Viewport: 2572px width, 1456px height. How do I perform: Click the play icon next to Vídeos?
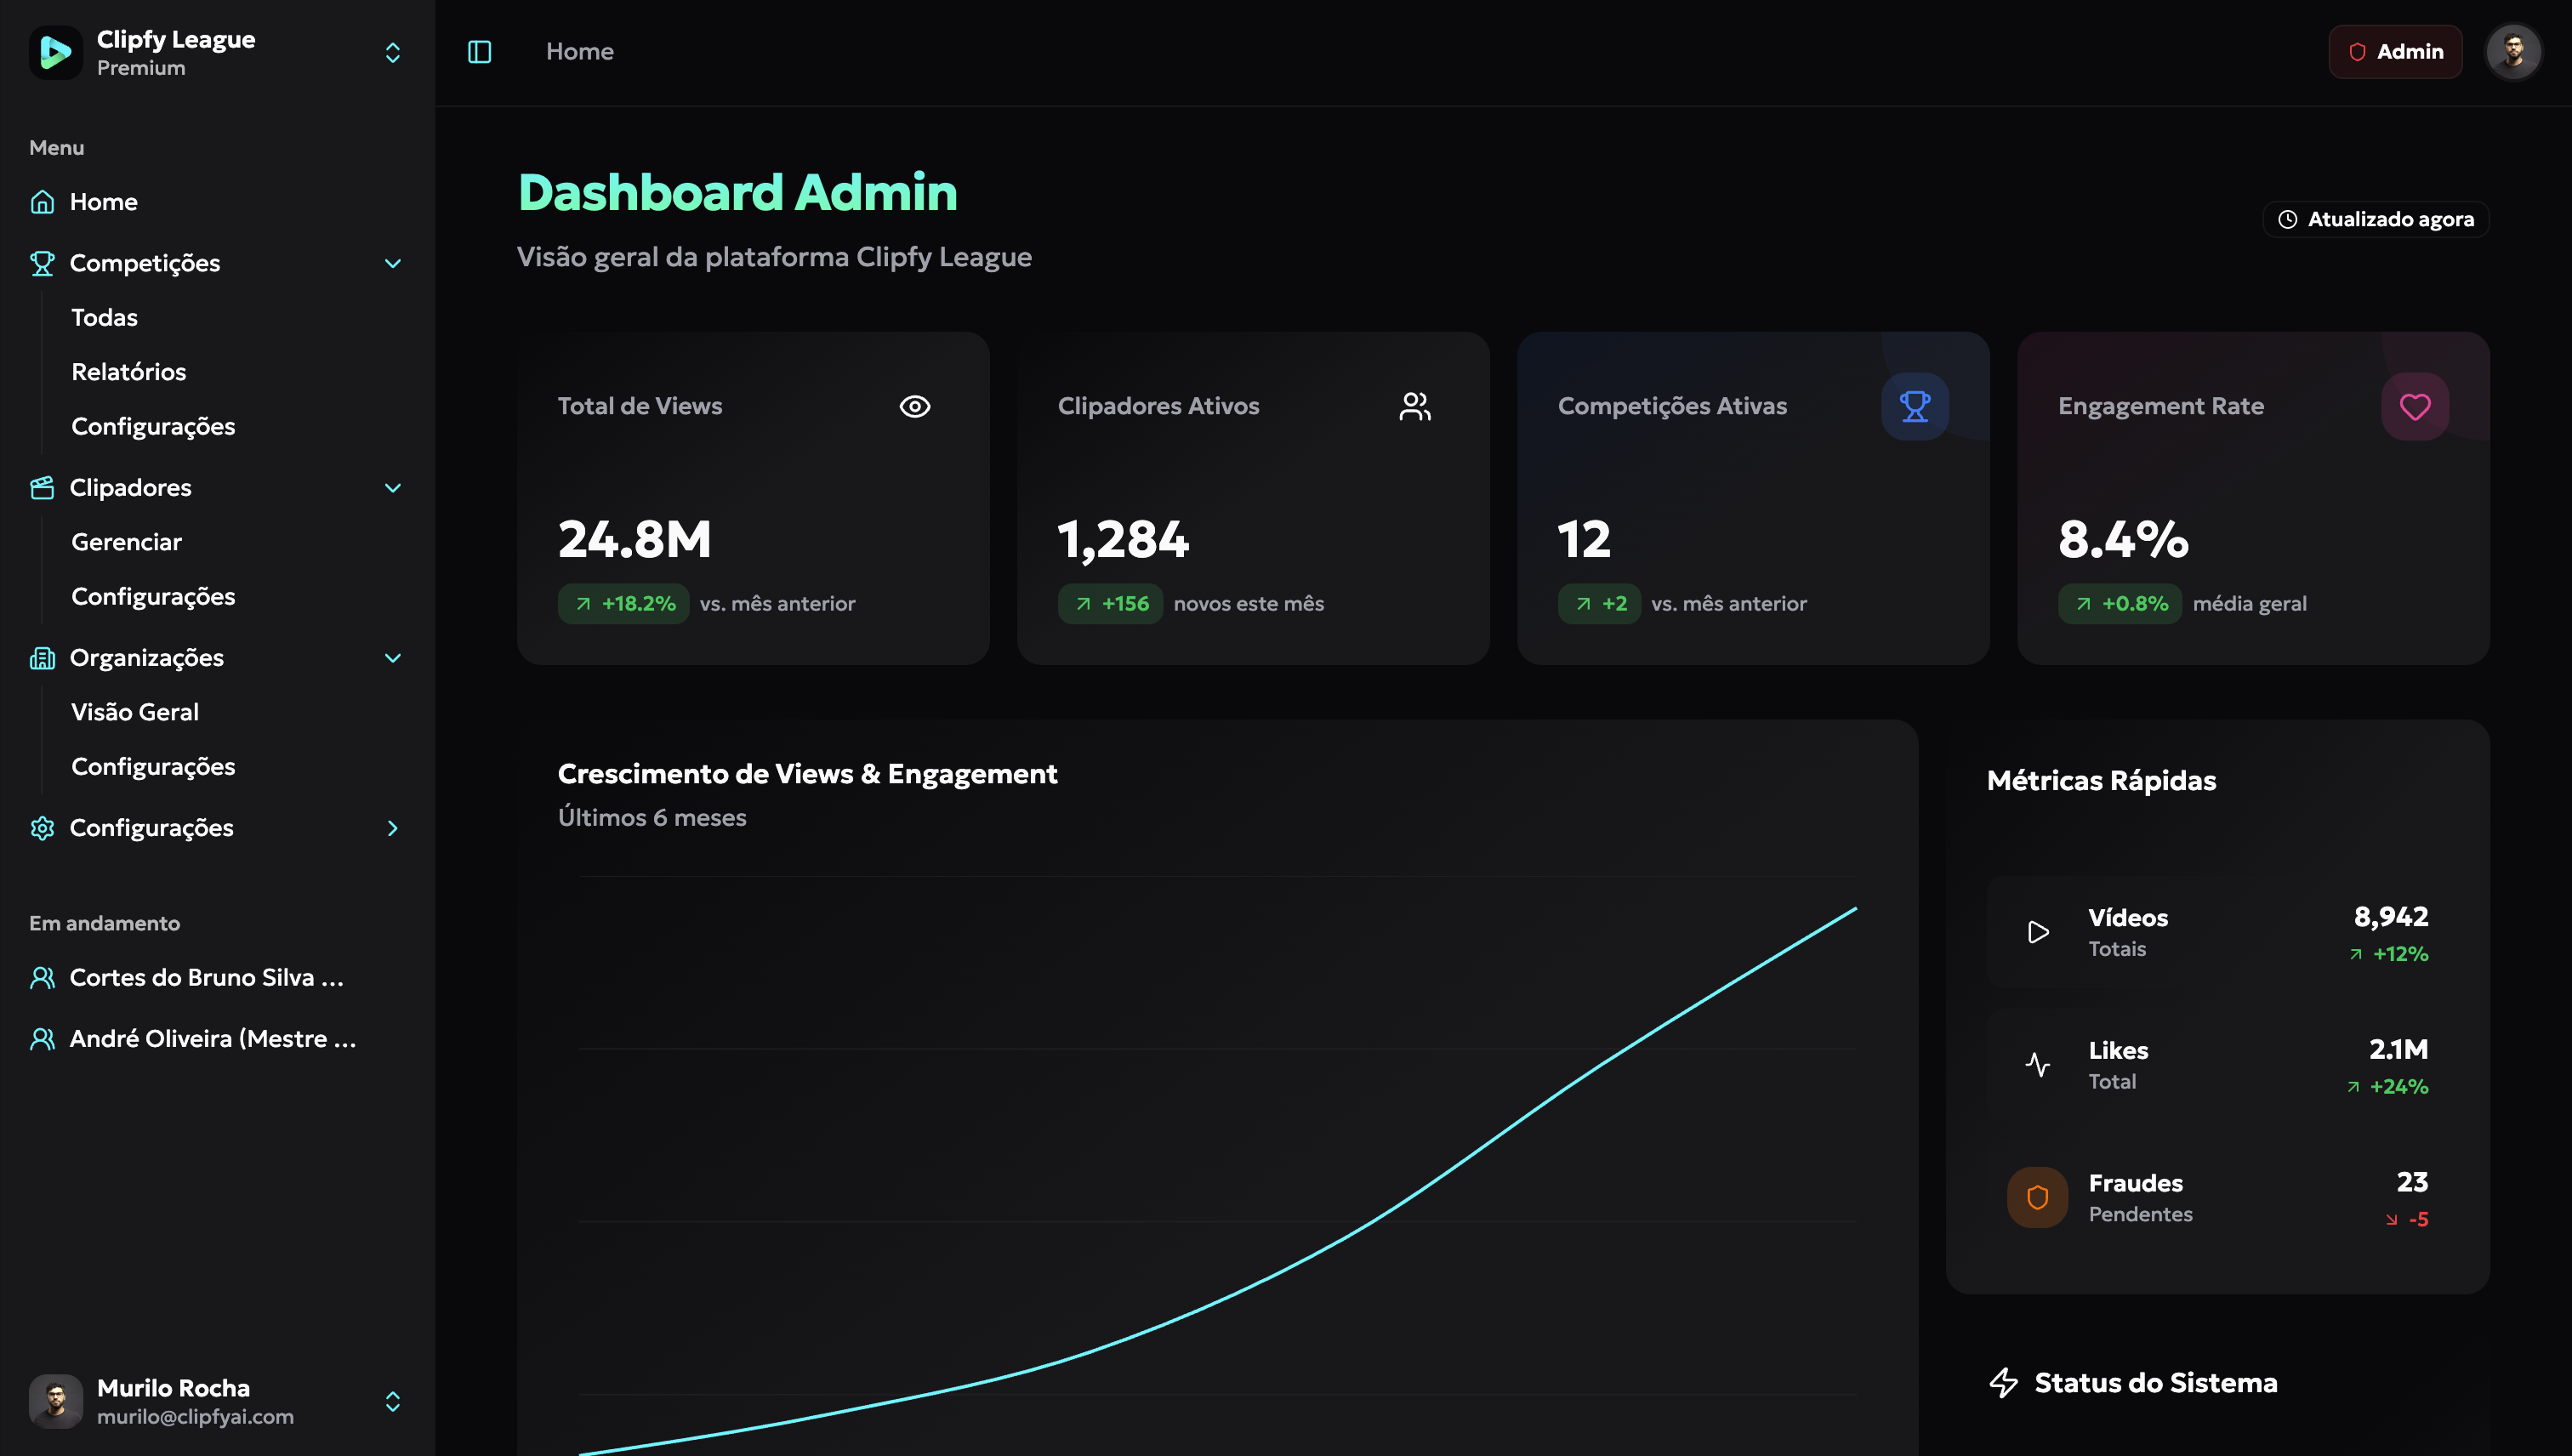2037,932
